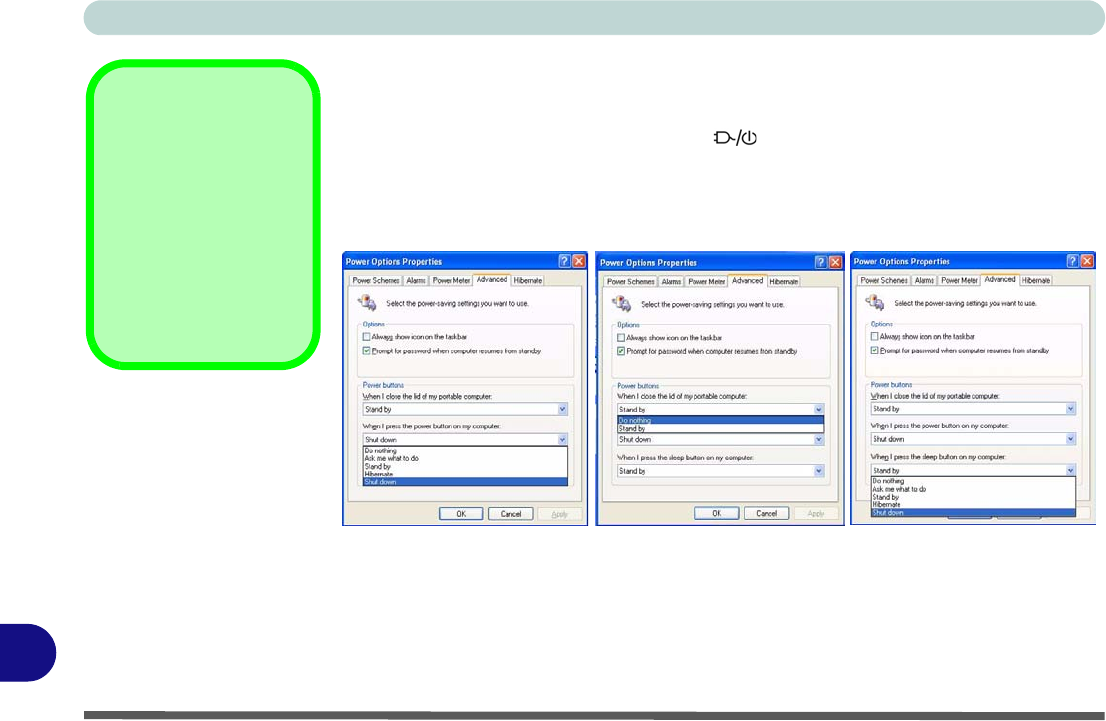The image size is (1106, 721).
Task: Expand the close-lid dropdown in the right dialog
Action: click(1070, 408)
